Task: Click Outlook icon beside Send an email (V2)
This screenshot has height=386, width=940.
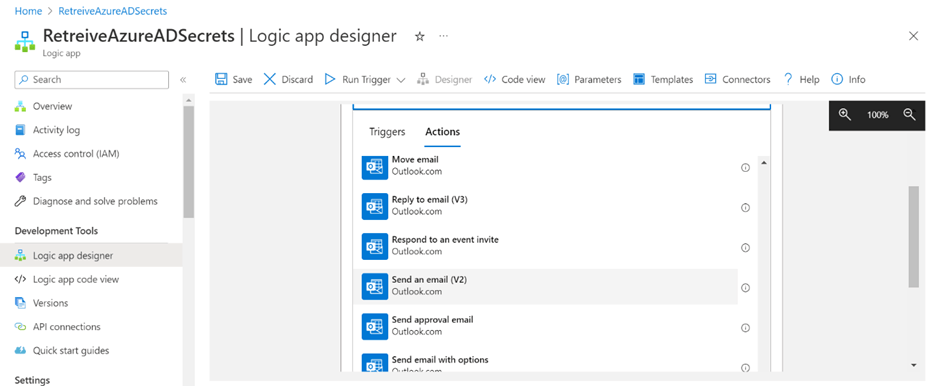Action: pos(375,287)
